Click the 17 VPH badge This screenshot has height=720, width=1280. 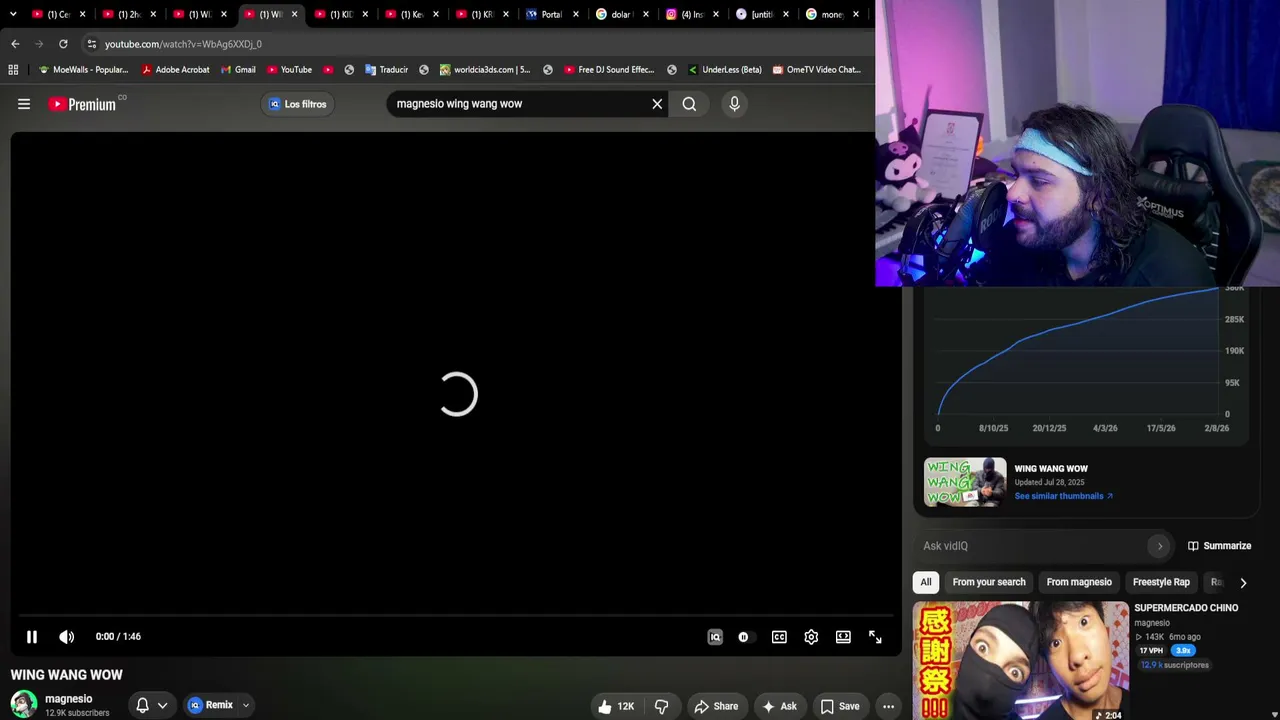1151,651
